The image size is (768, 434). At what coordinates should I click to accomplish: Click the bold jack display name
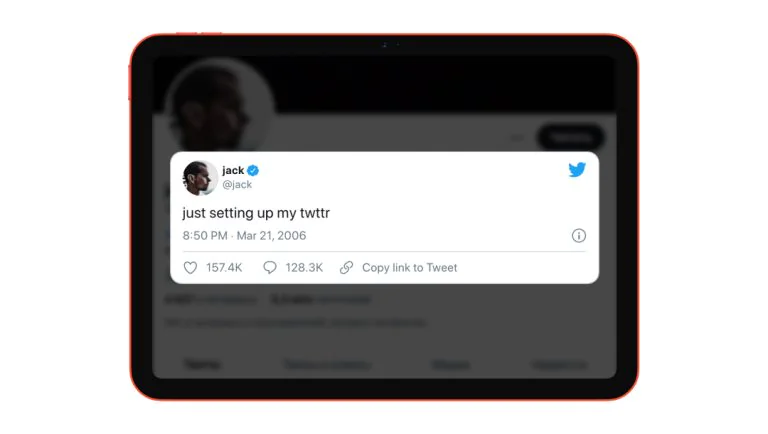coord(233,170)
